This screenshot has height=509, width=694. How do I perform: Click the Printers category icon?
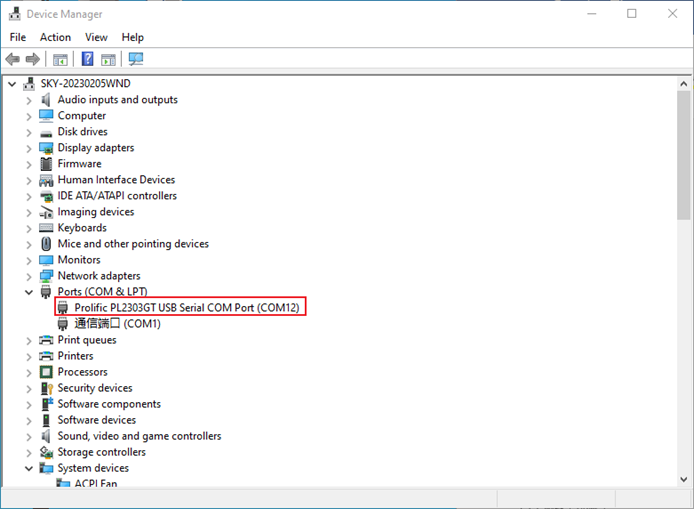47,356
